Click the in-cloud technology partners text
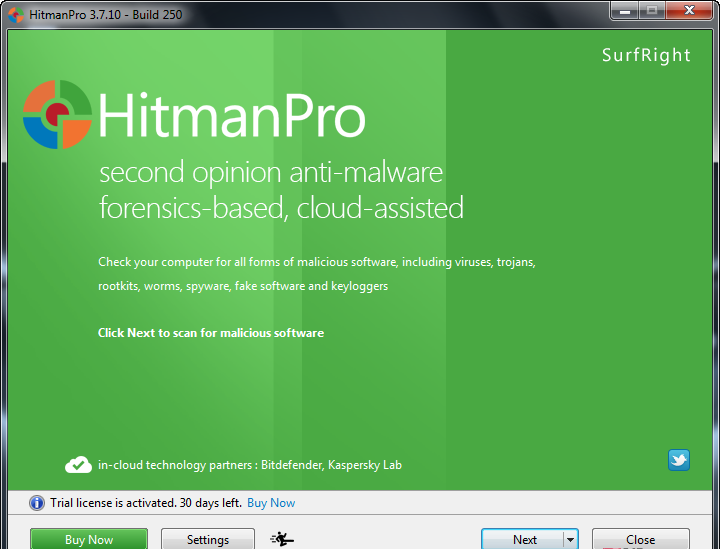Screen dimensions: 720x549 pyautogui.click(x=250, y=465)
